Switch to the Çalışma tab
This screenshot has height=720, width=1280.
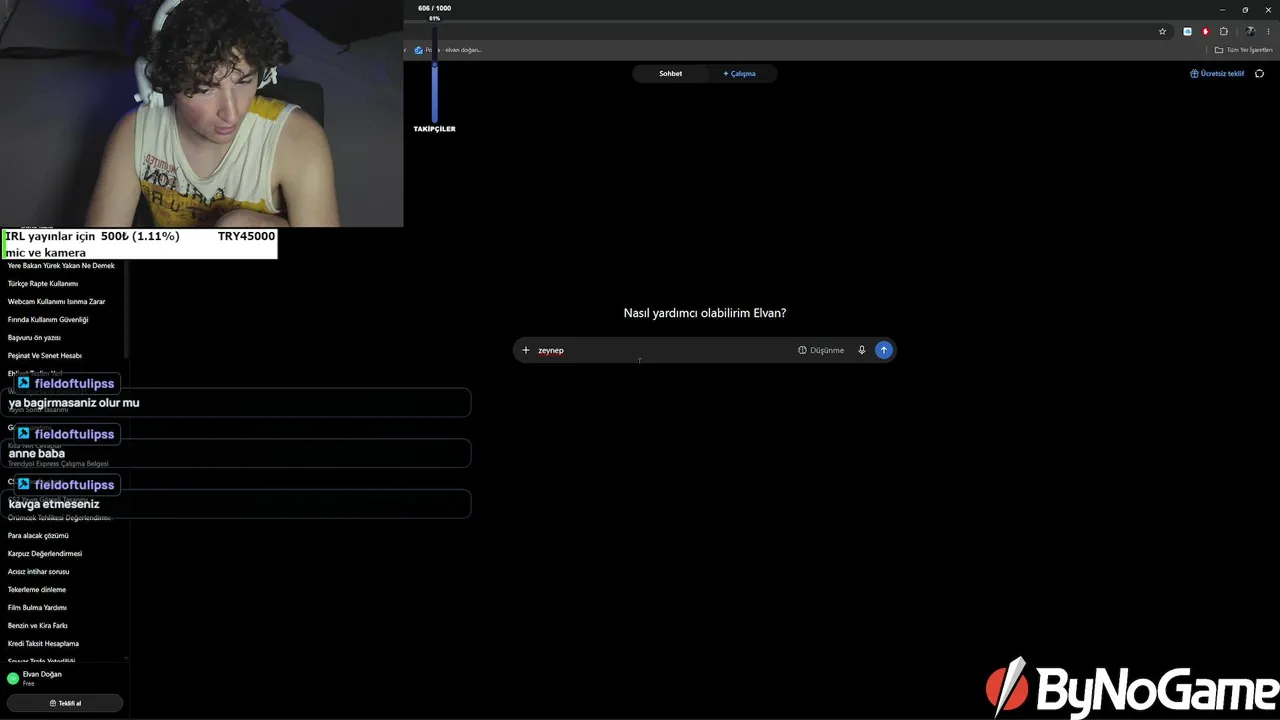pyautogui.click(x=739, y=73)
